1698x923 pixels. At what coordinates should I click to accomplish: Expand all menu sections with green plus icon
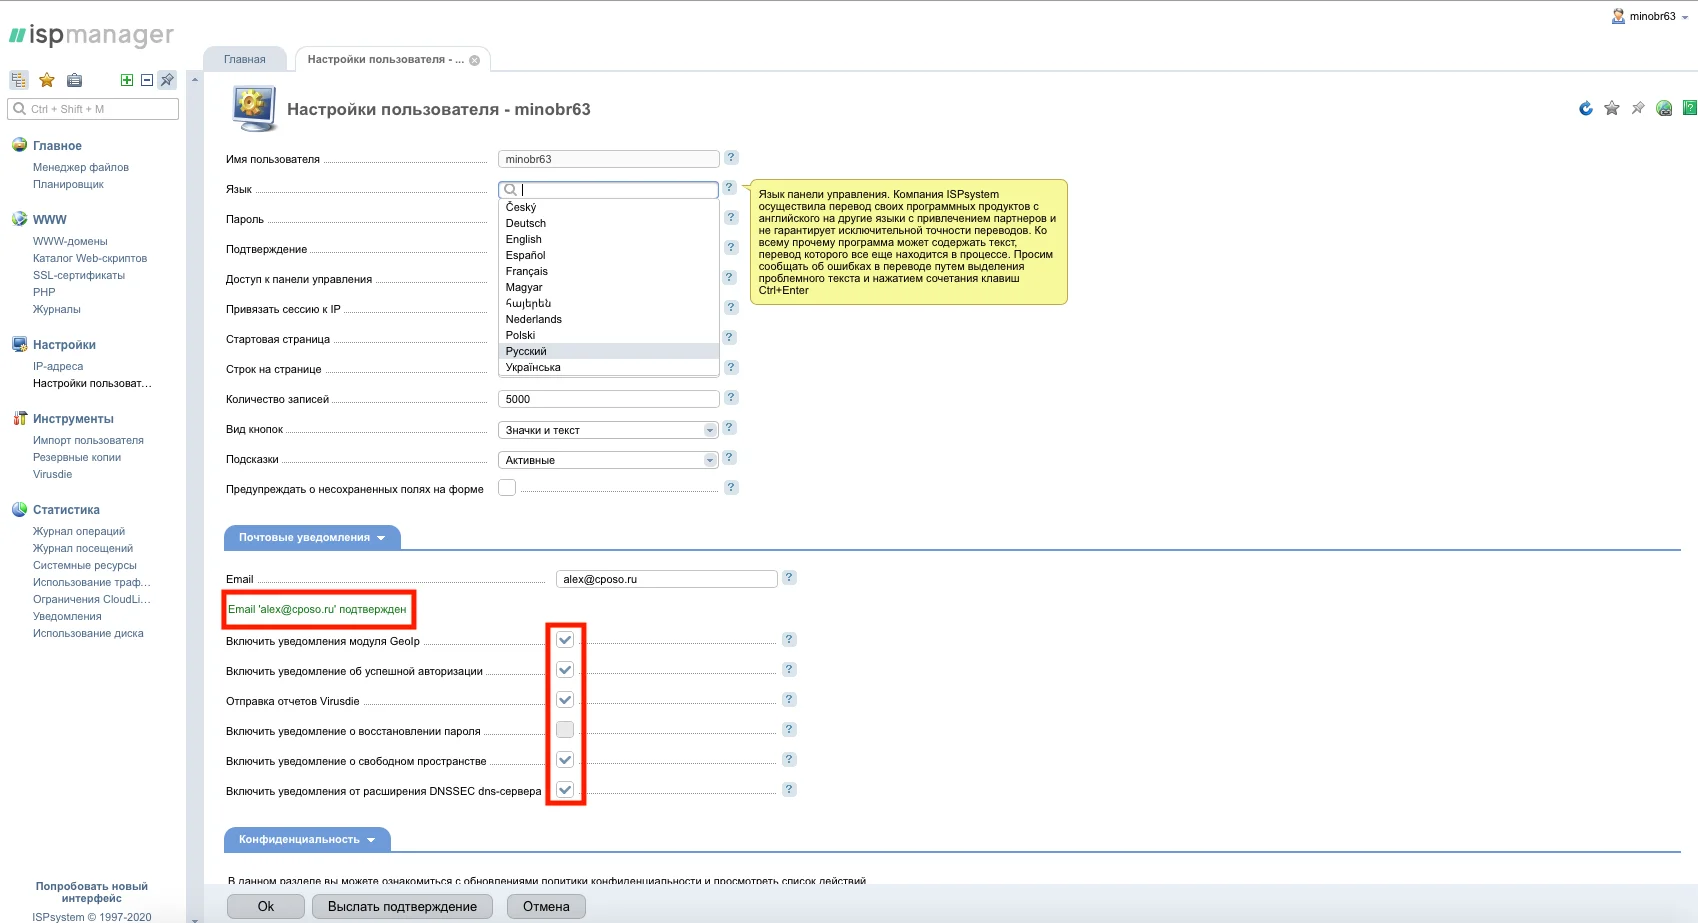(x=127, y=80)
